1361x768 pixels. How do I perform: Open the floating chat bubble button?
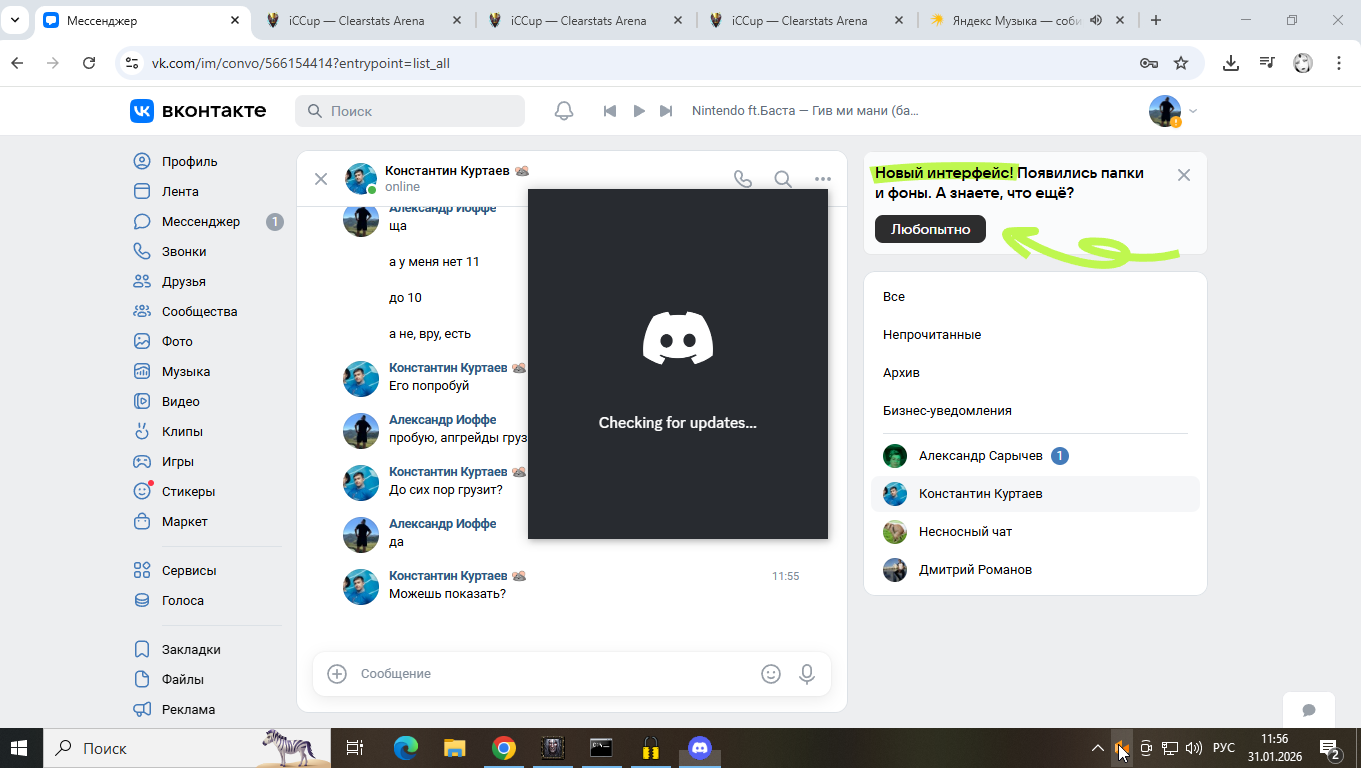pos(1309,710)
